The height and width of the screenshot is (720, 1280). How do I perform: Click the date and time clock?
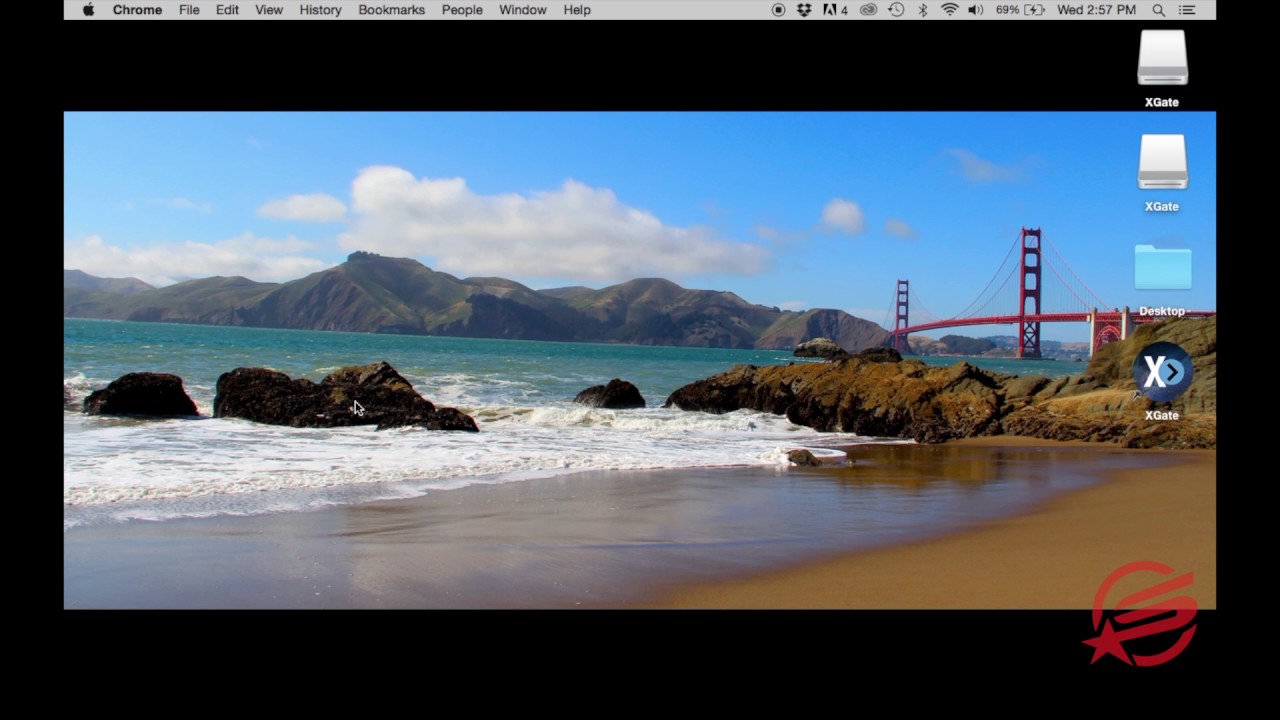click(1096, 10)
